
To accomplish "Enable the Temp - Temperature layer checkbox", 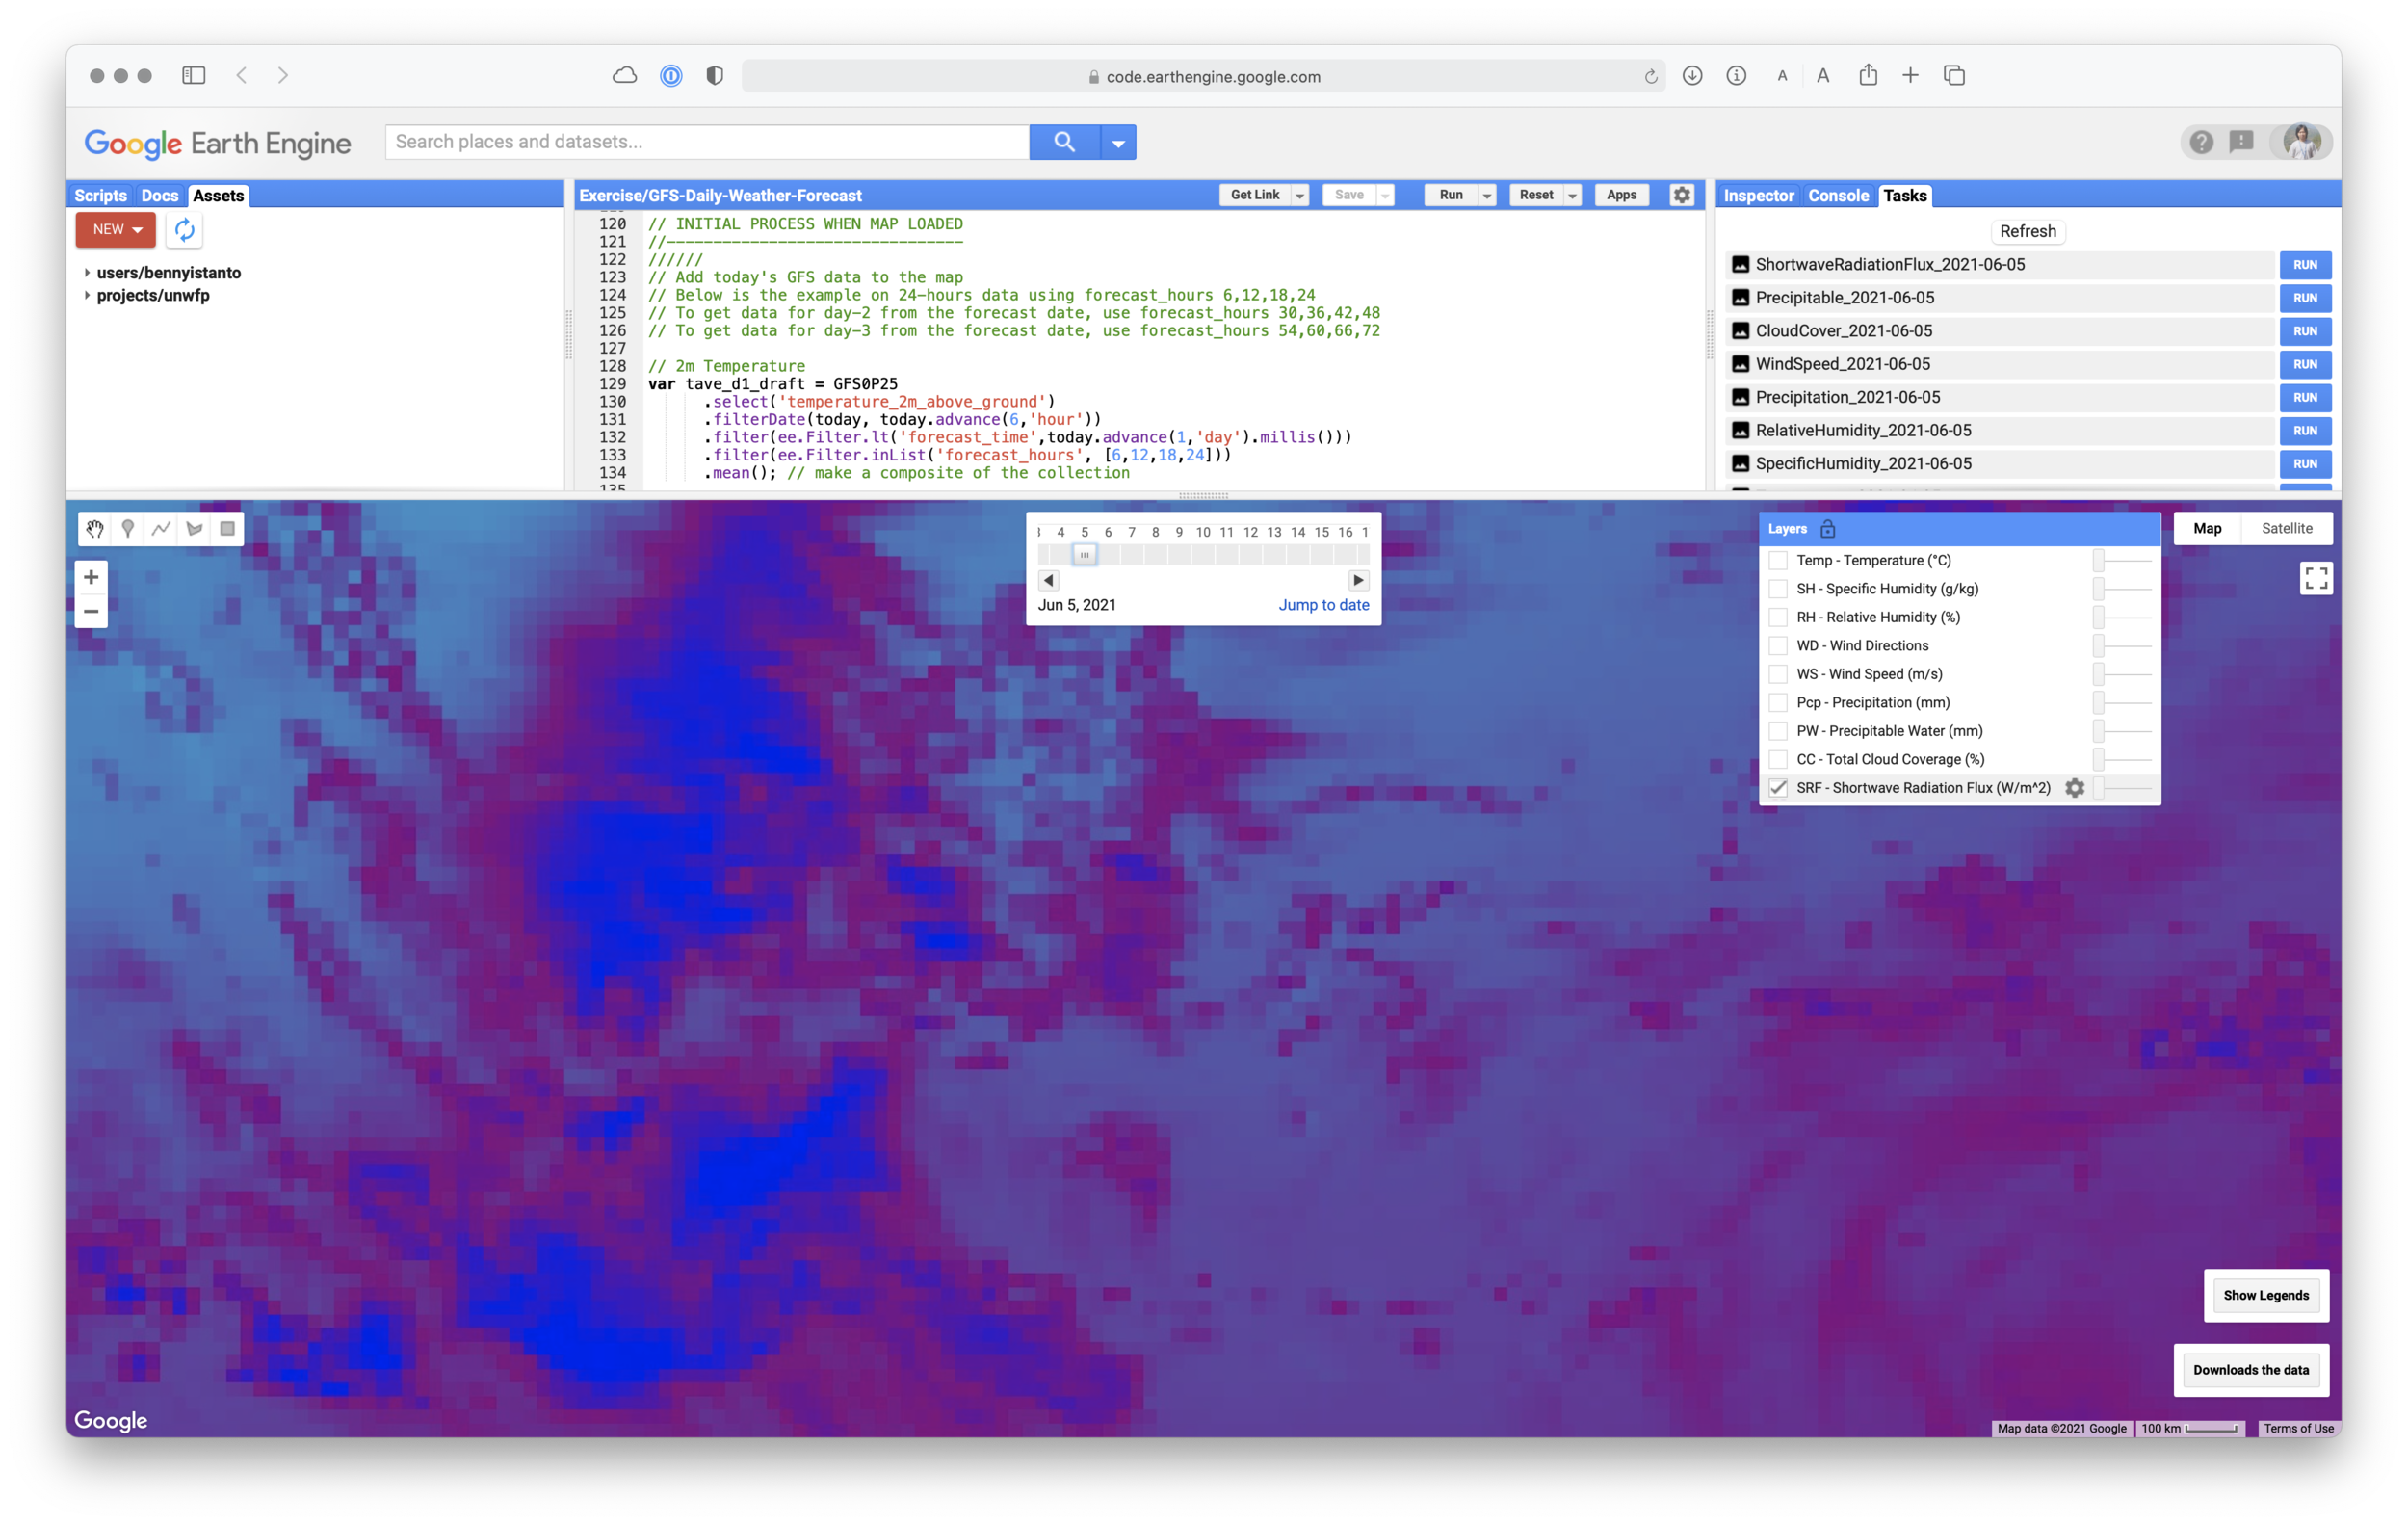I will click(1778, 560).
